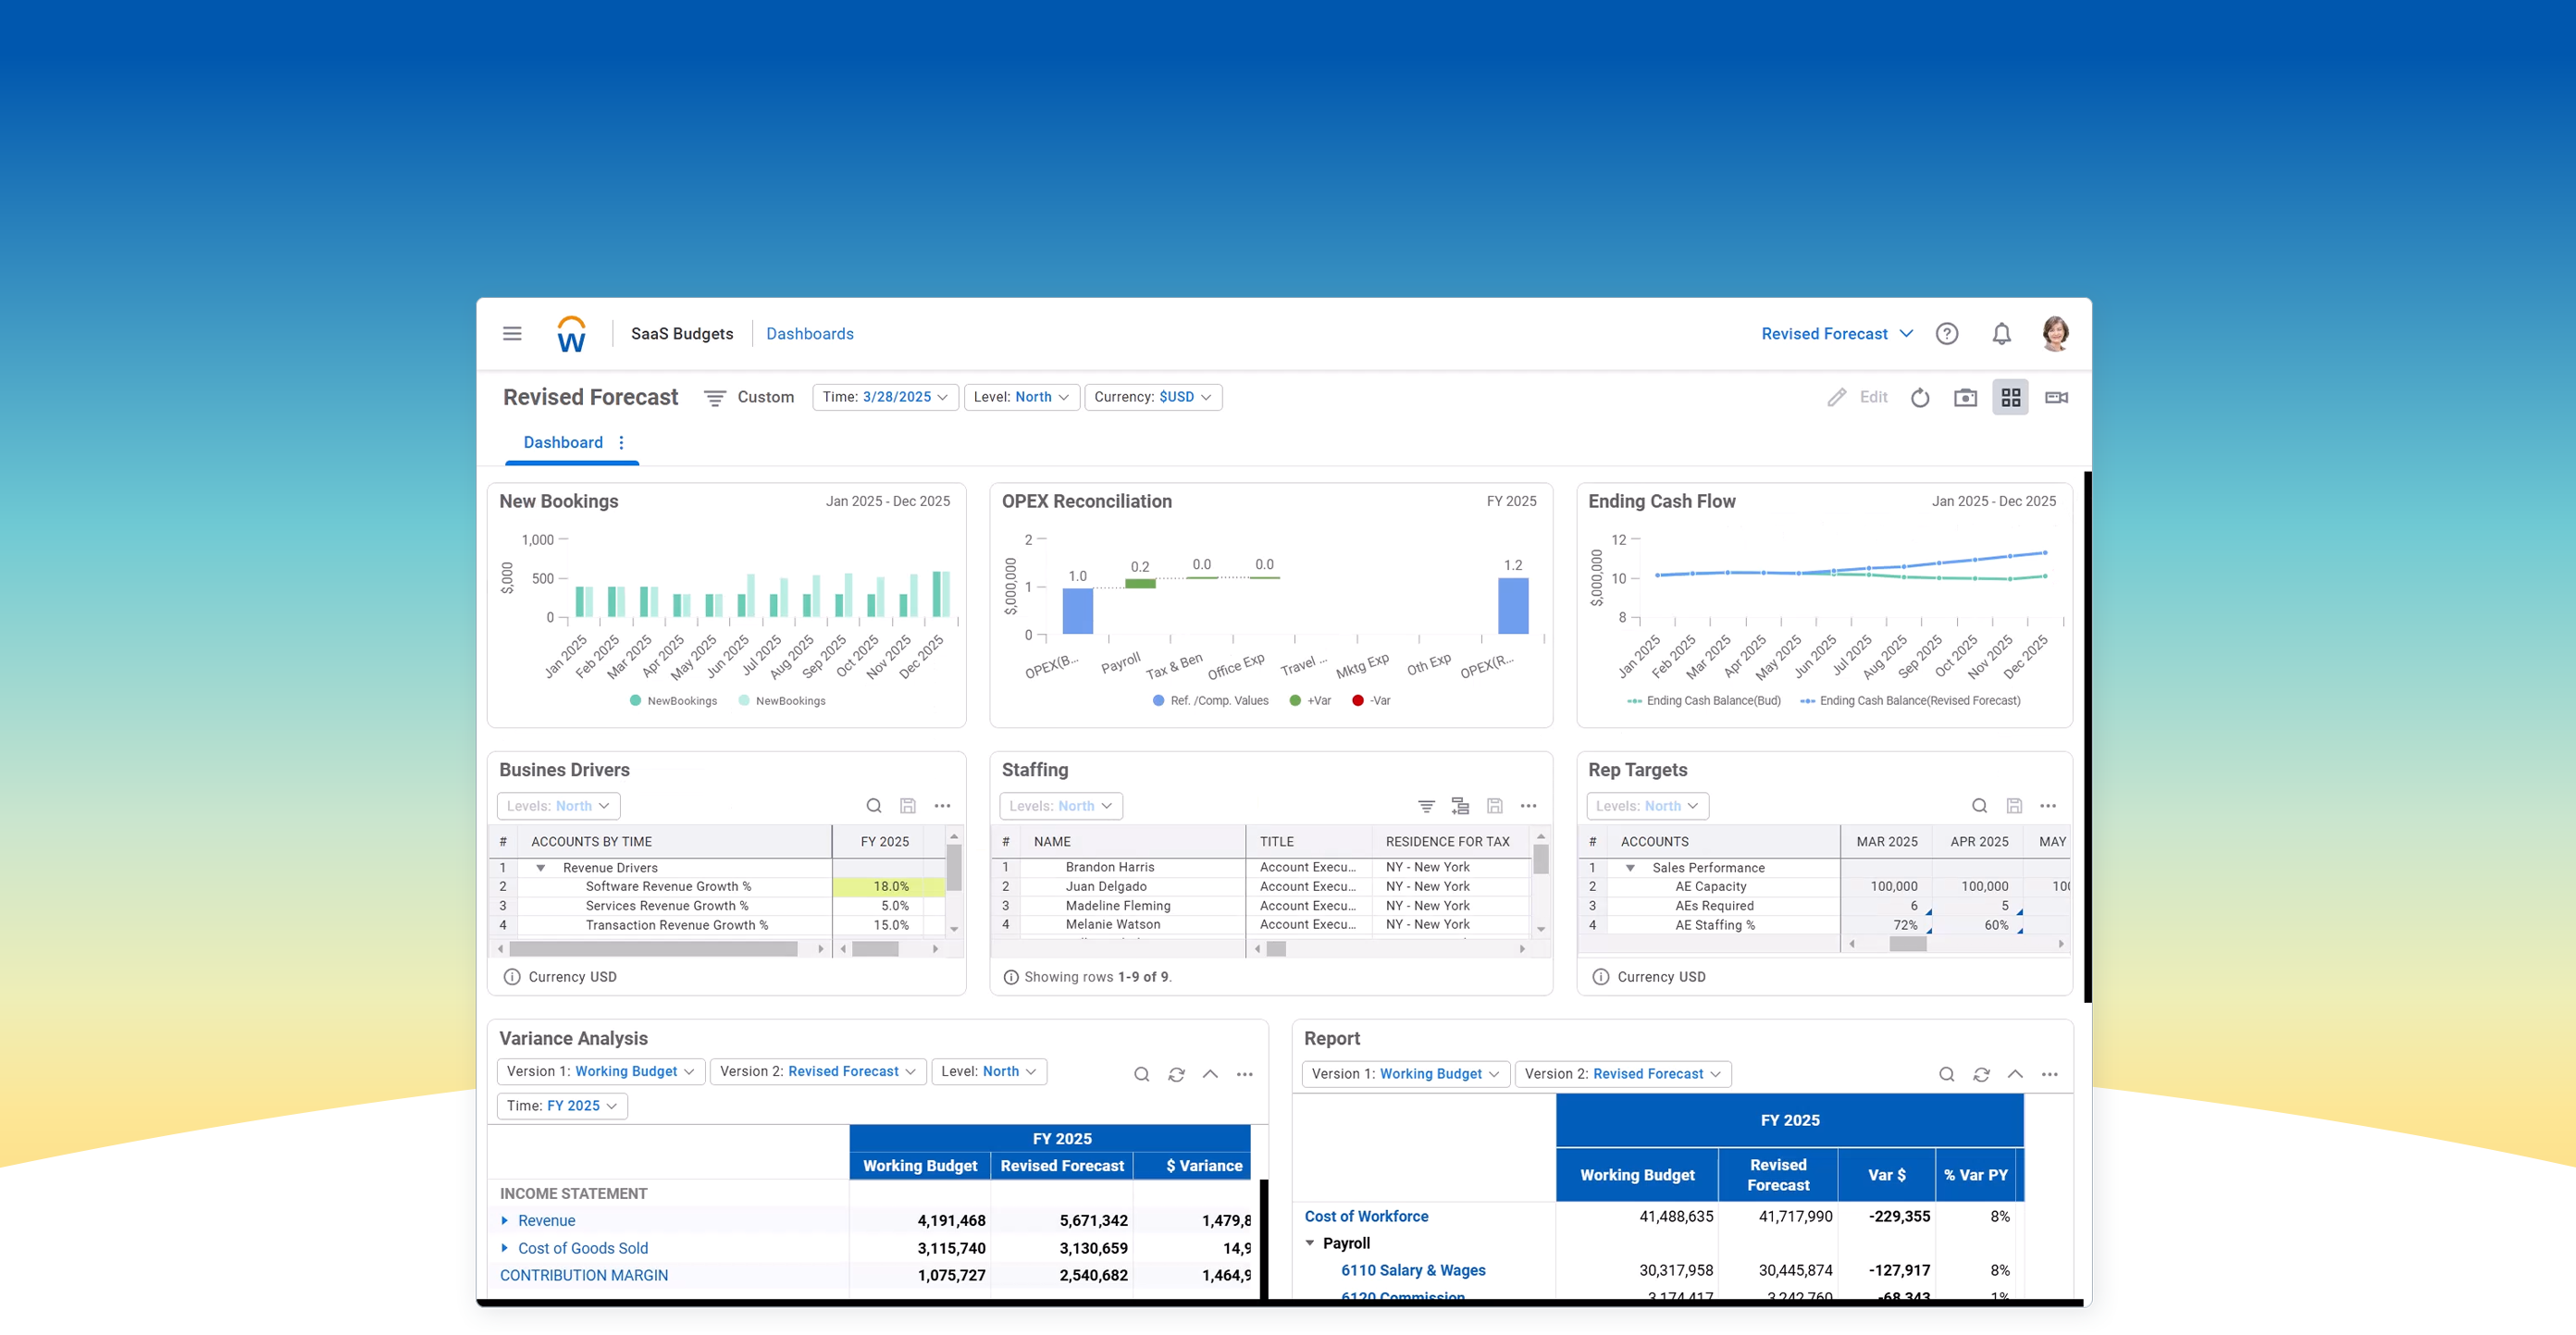Open the notifications bell

(x=2001, y=334)
